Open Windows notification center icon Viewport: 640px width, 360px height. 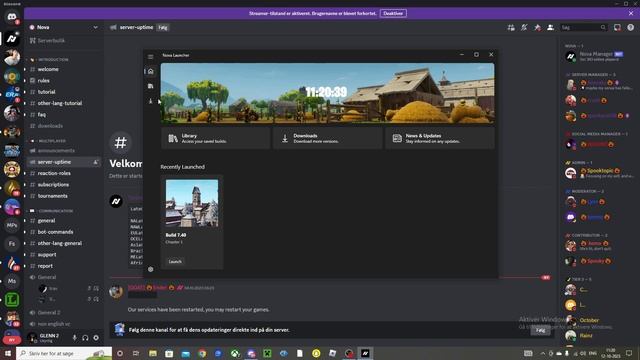[629, 353]
